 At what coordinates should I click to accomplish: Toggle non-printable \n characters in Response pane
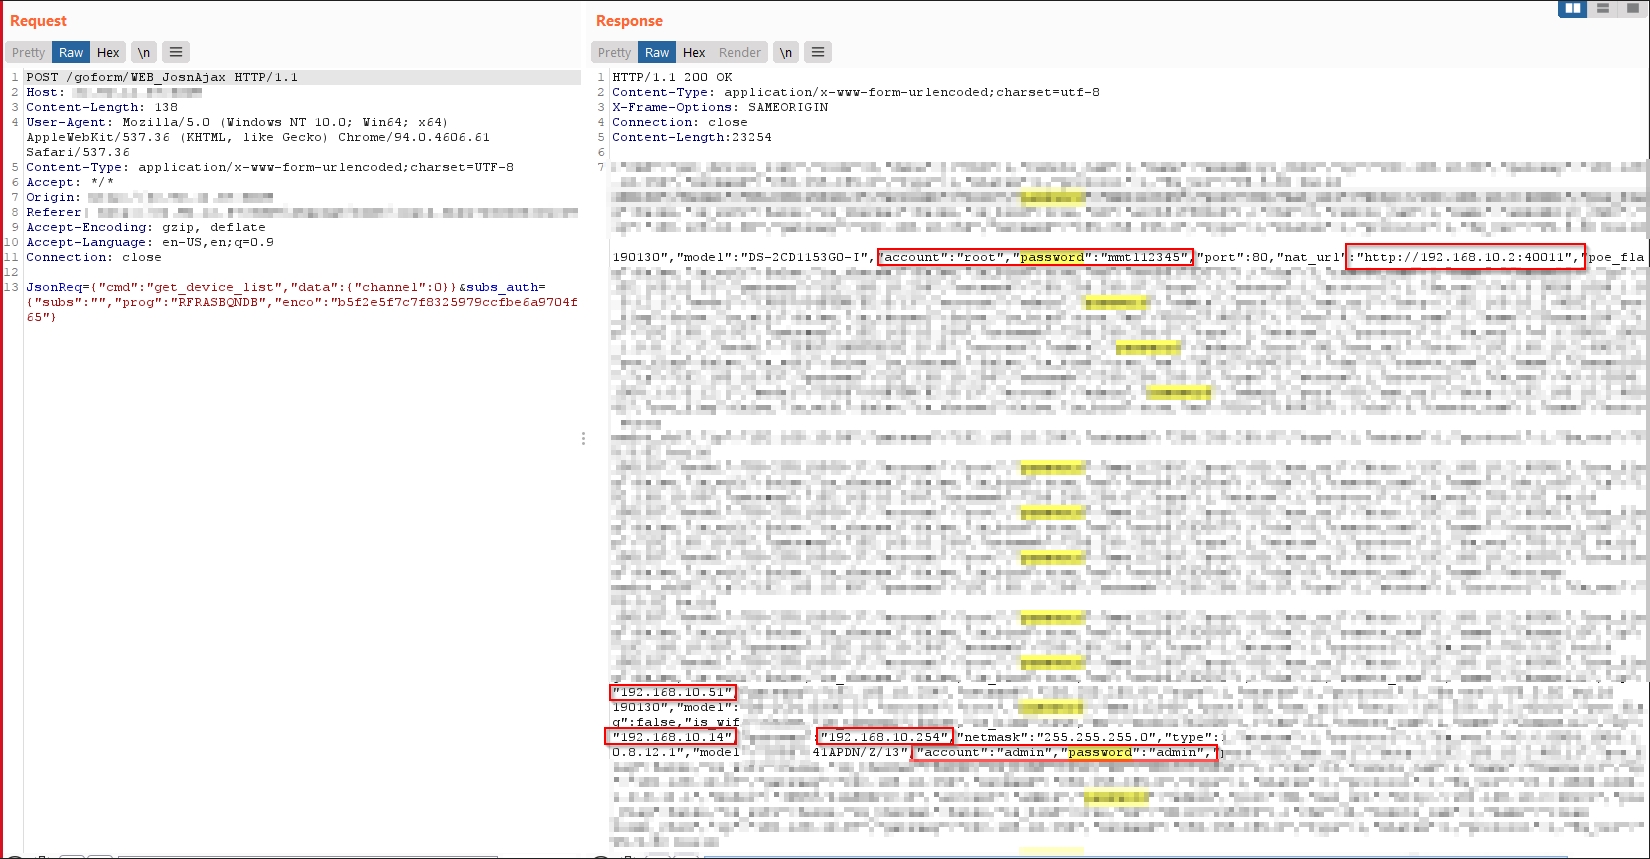point(786,52)
